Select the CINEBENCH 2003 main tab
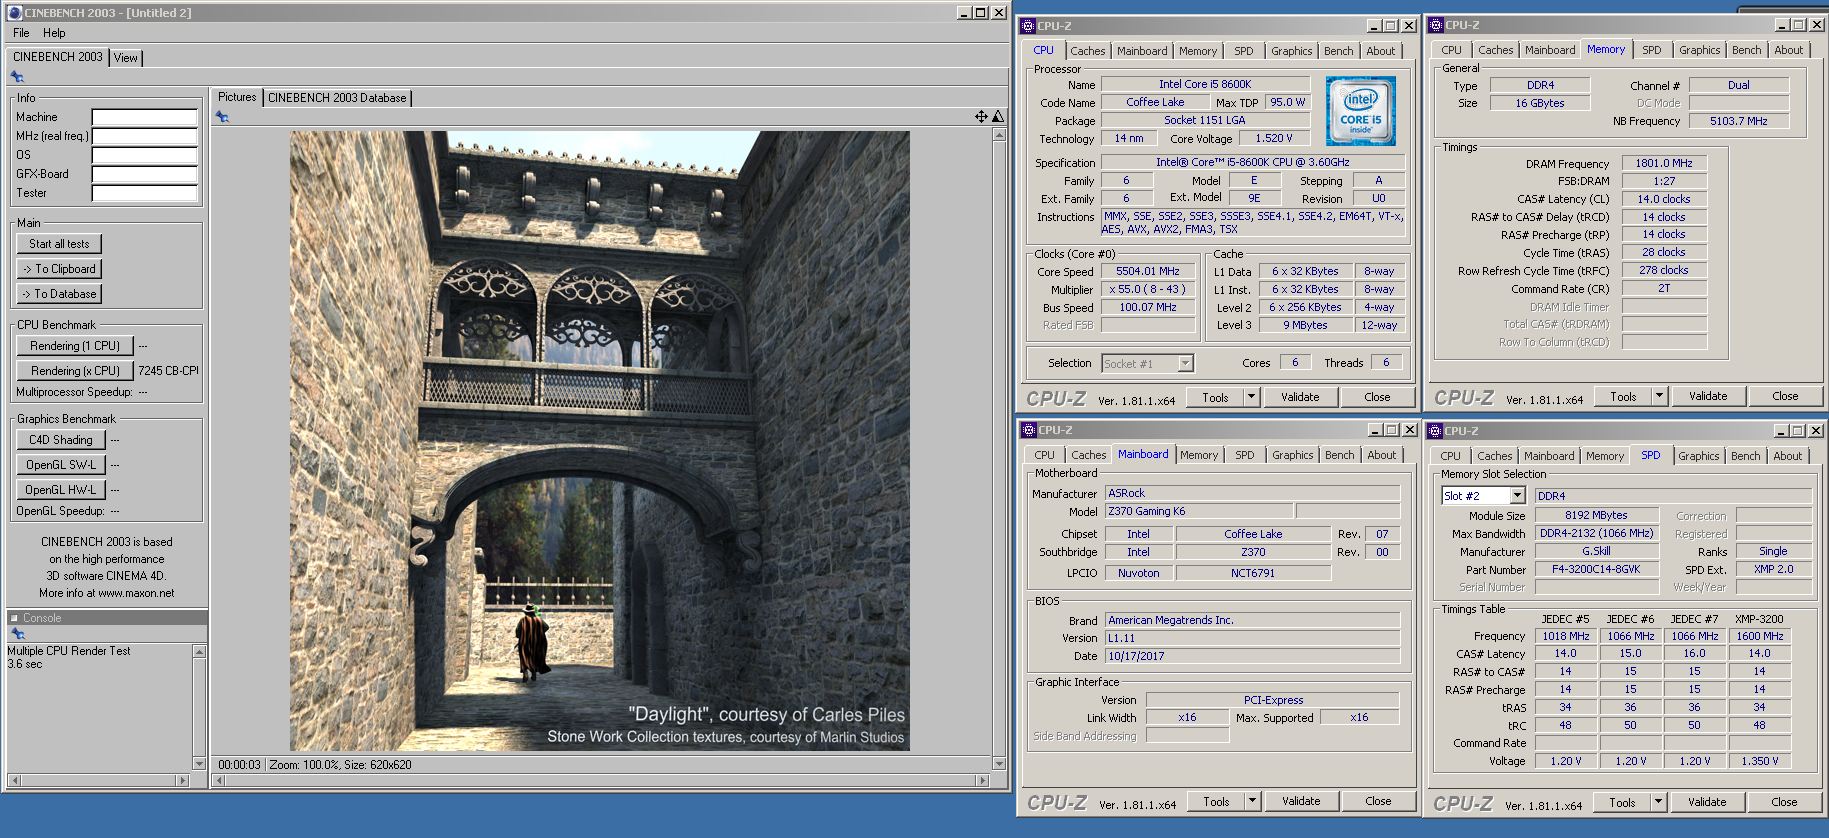The width and height of the screenshot is (1829, 838). (x=57, y=57)
